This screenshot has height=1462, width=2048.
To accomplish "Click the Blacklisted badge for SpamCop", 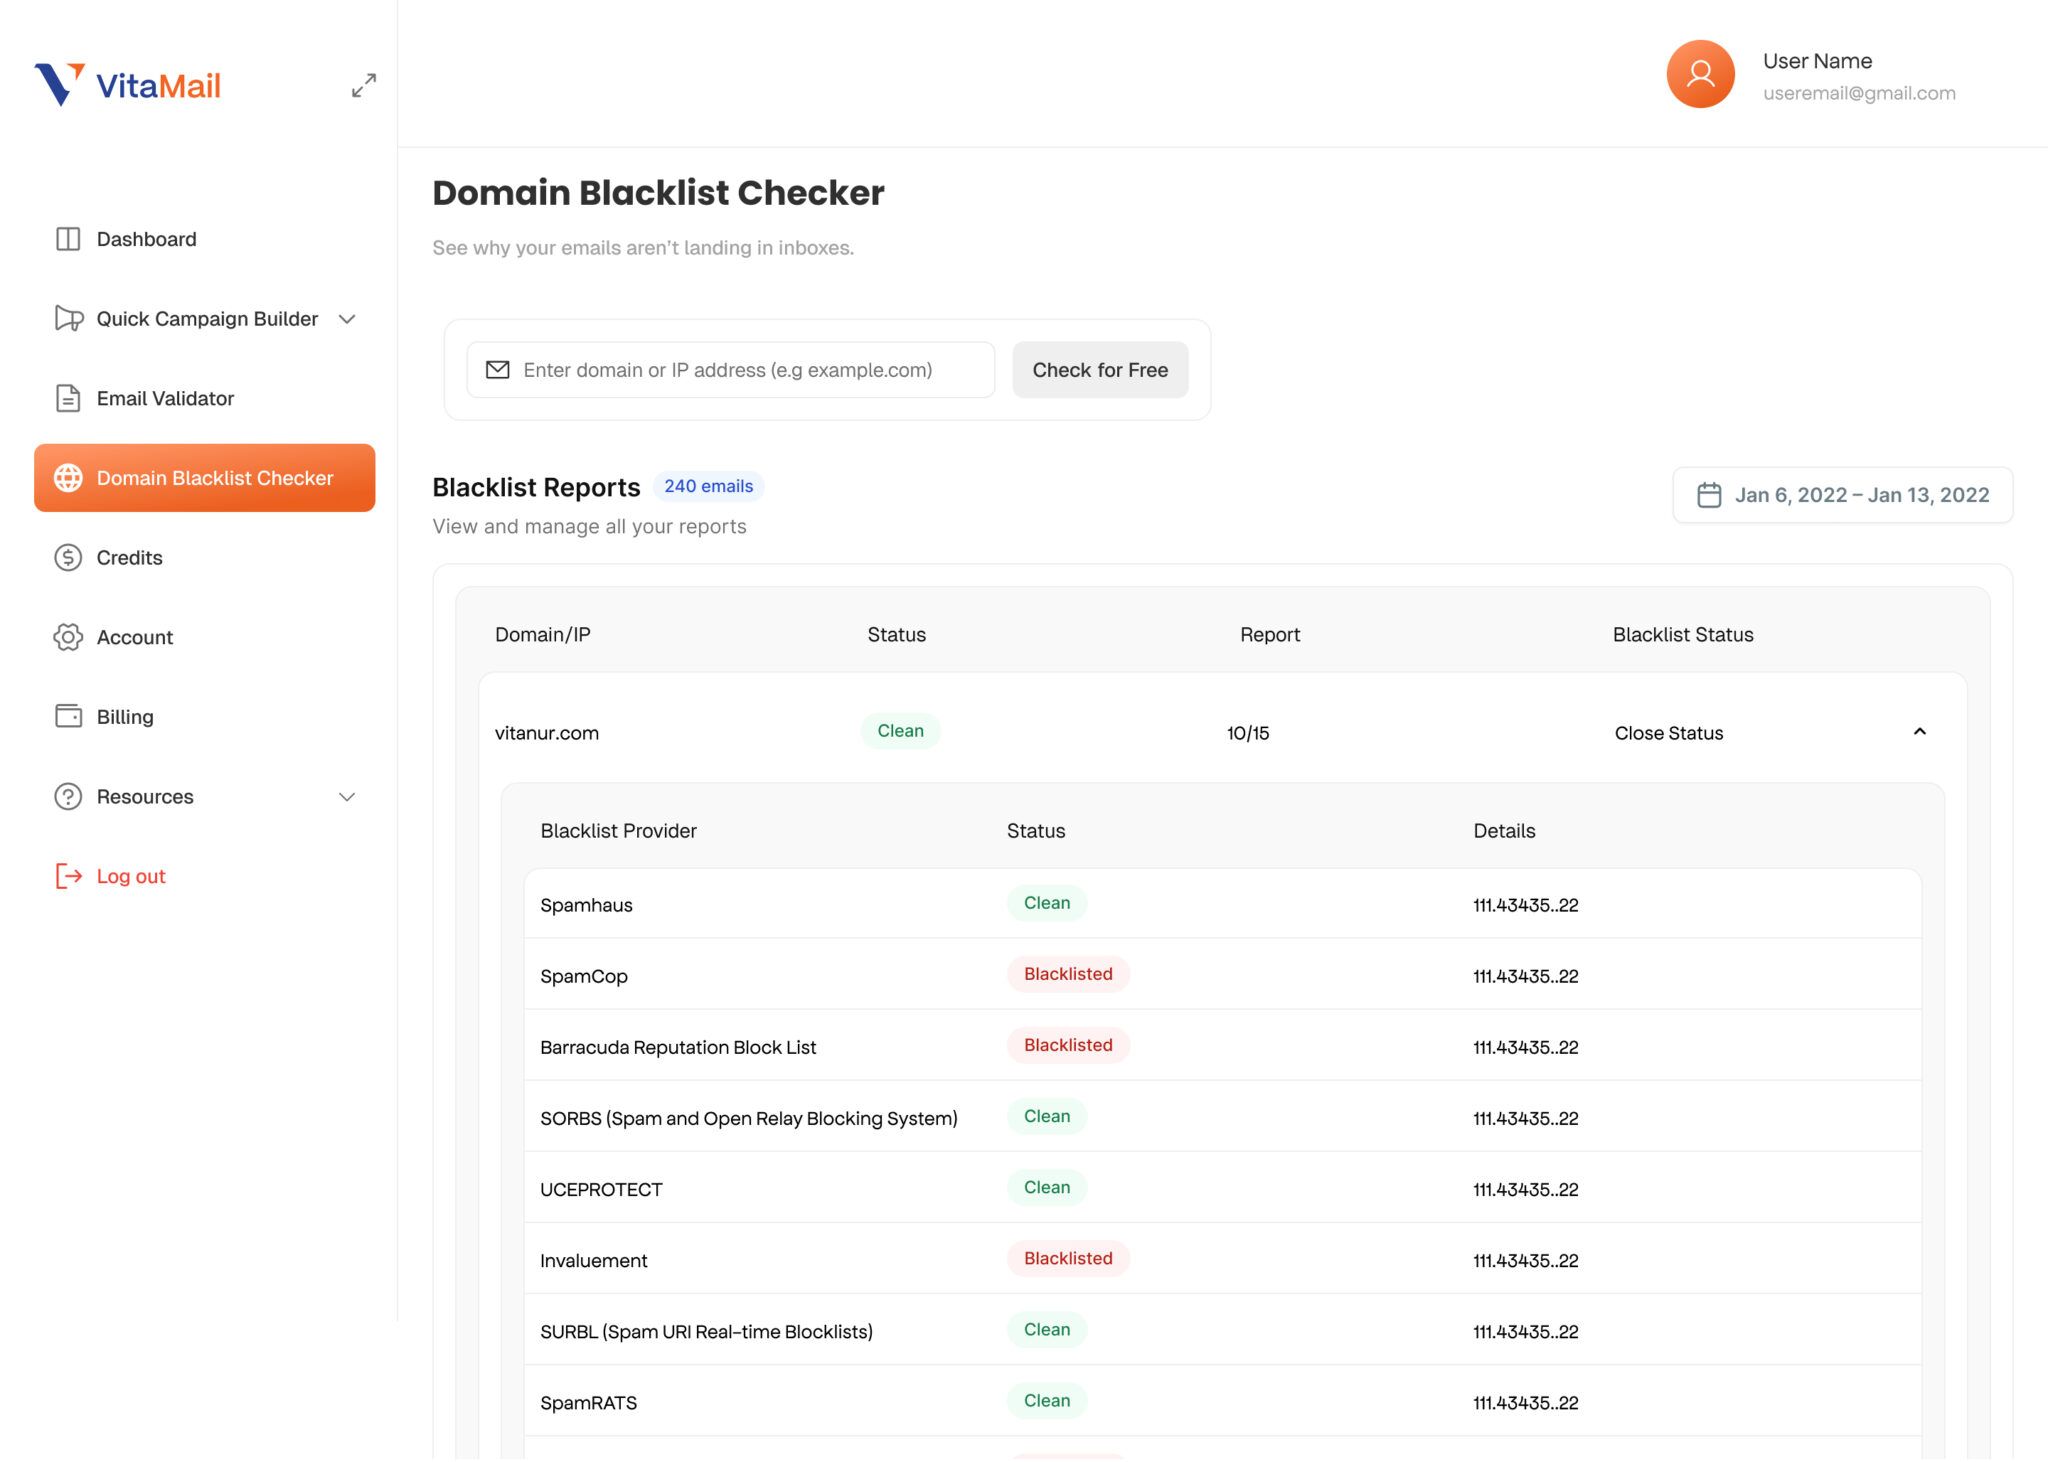I will pyautogui.click(x=1068, y=974).
